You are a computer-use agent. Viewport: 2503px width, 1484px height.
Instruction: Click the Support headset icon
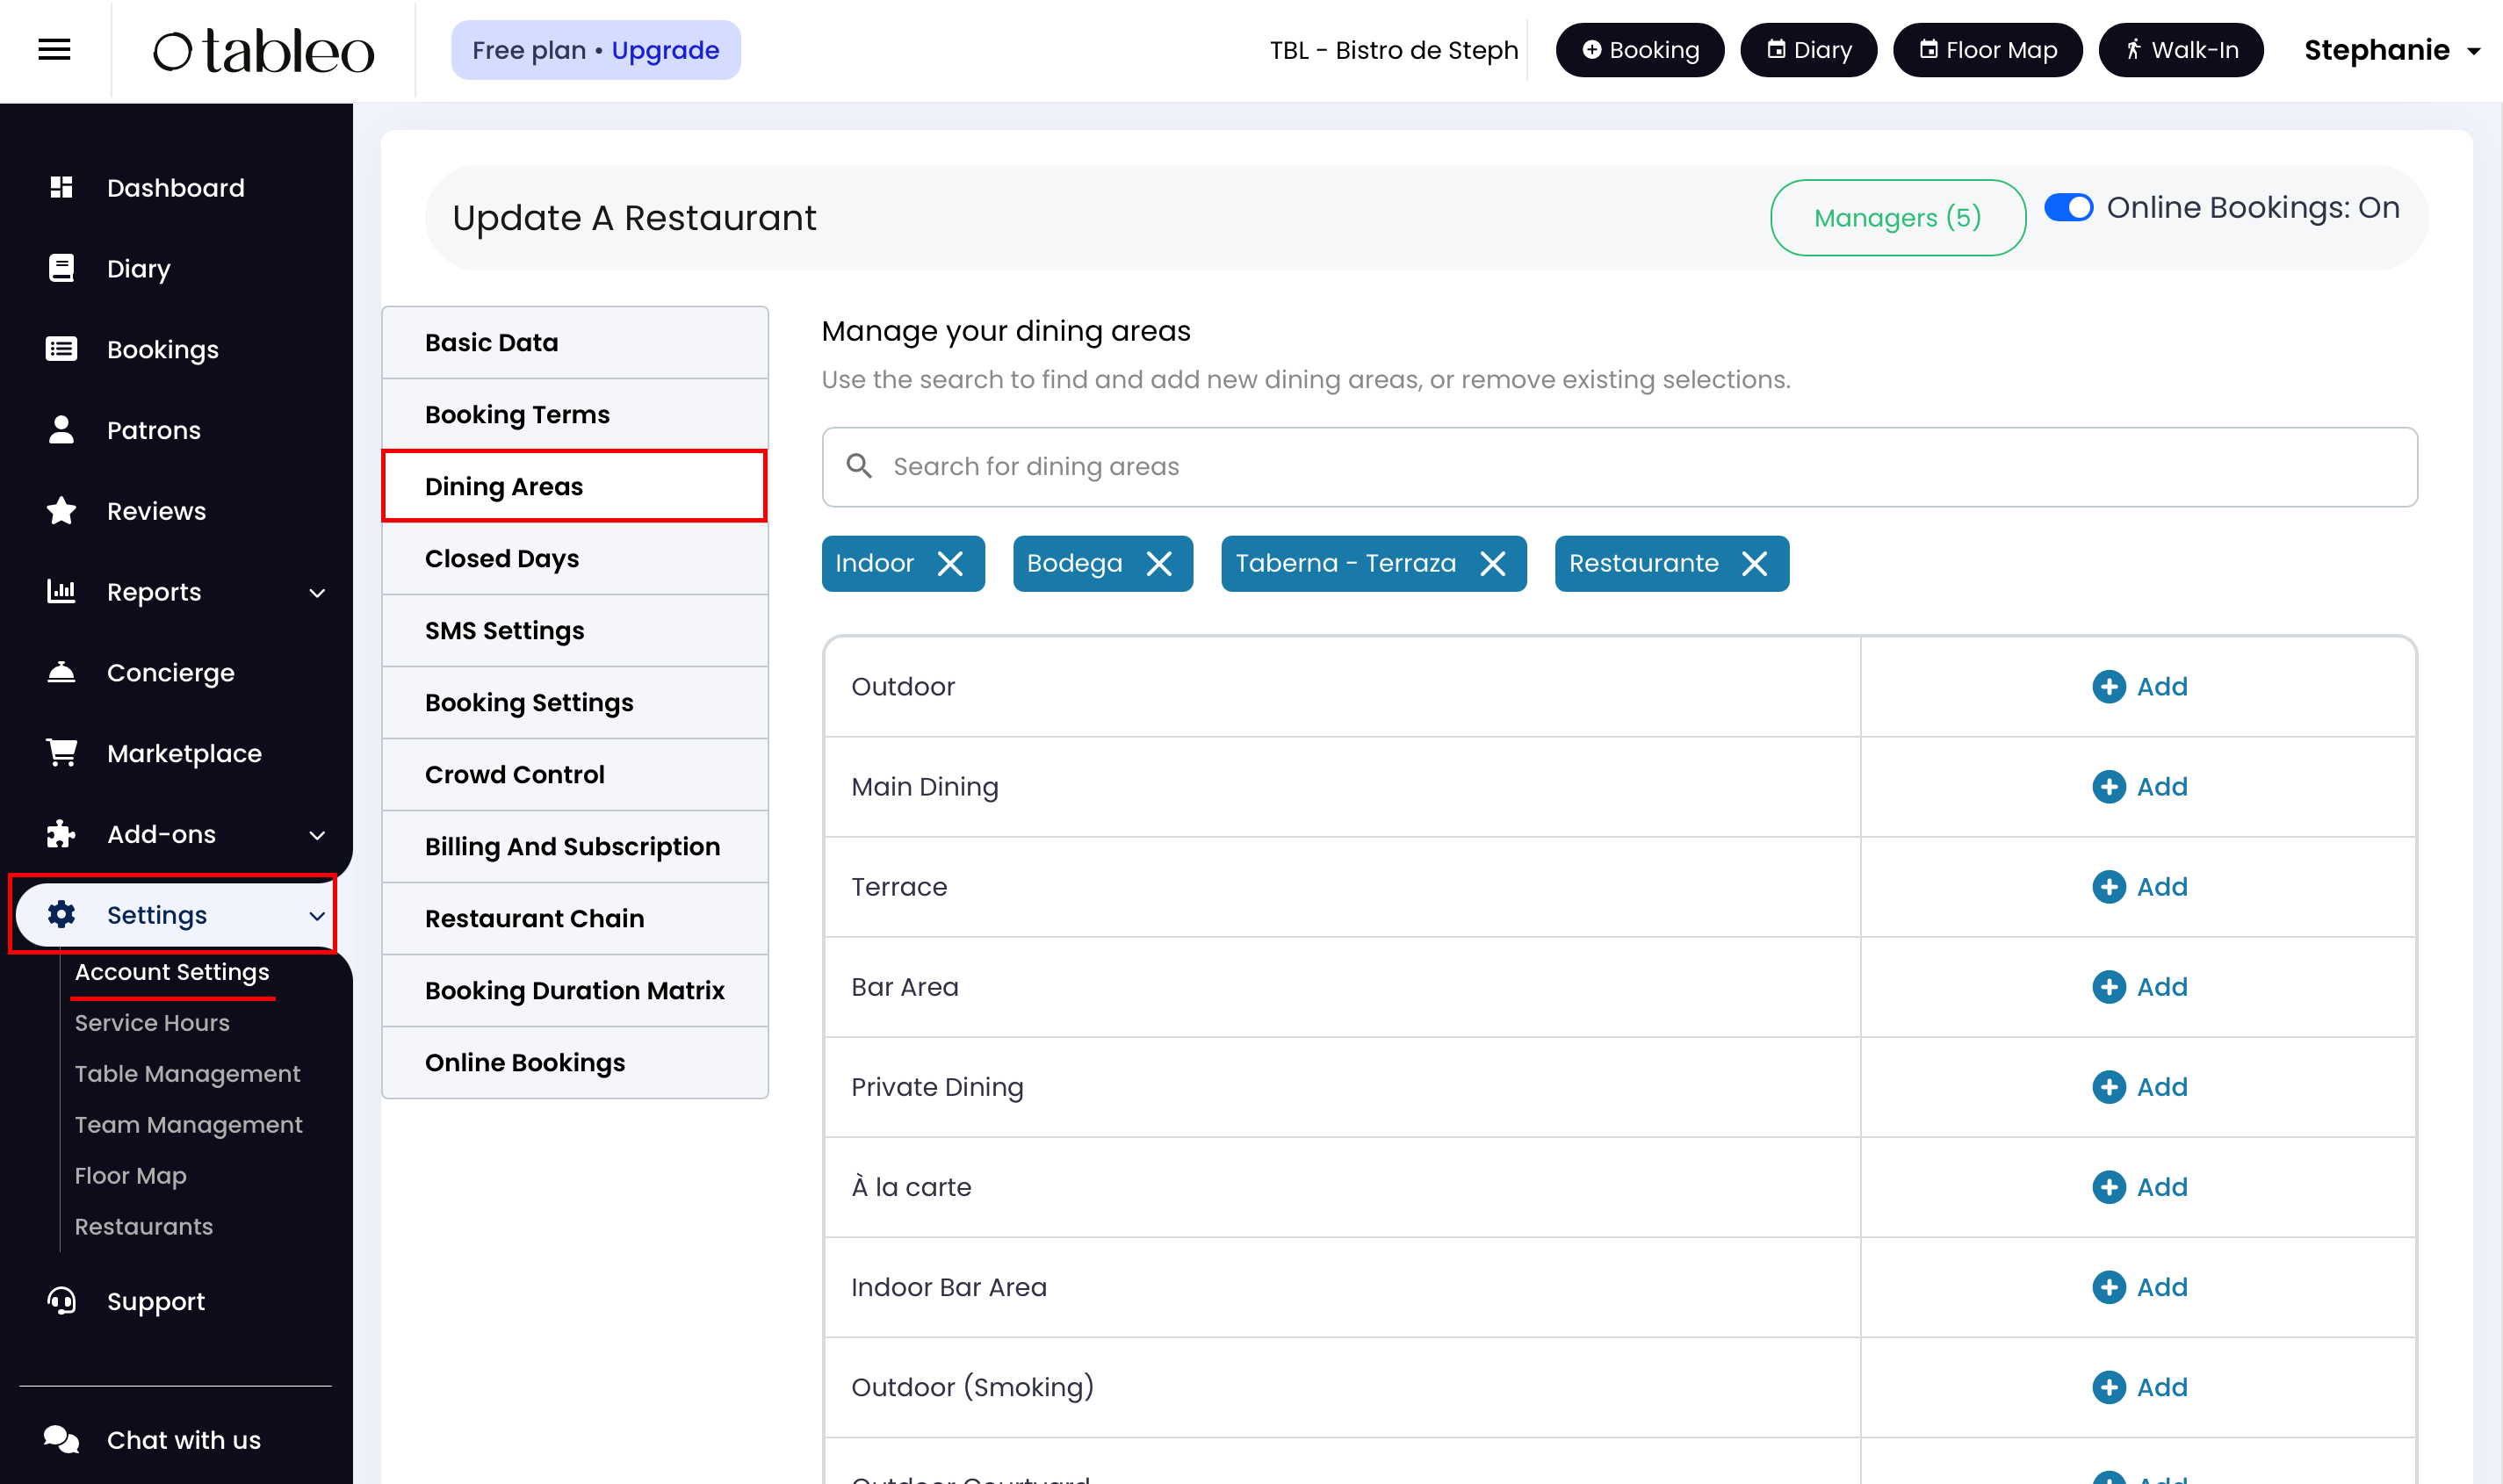pos(61,1301)
